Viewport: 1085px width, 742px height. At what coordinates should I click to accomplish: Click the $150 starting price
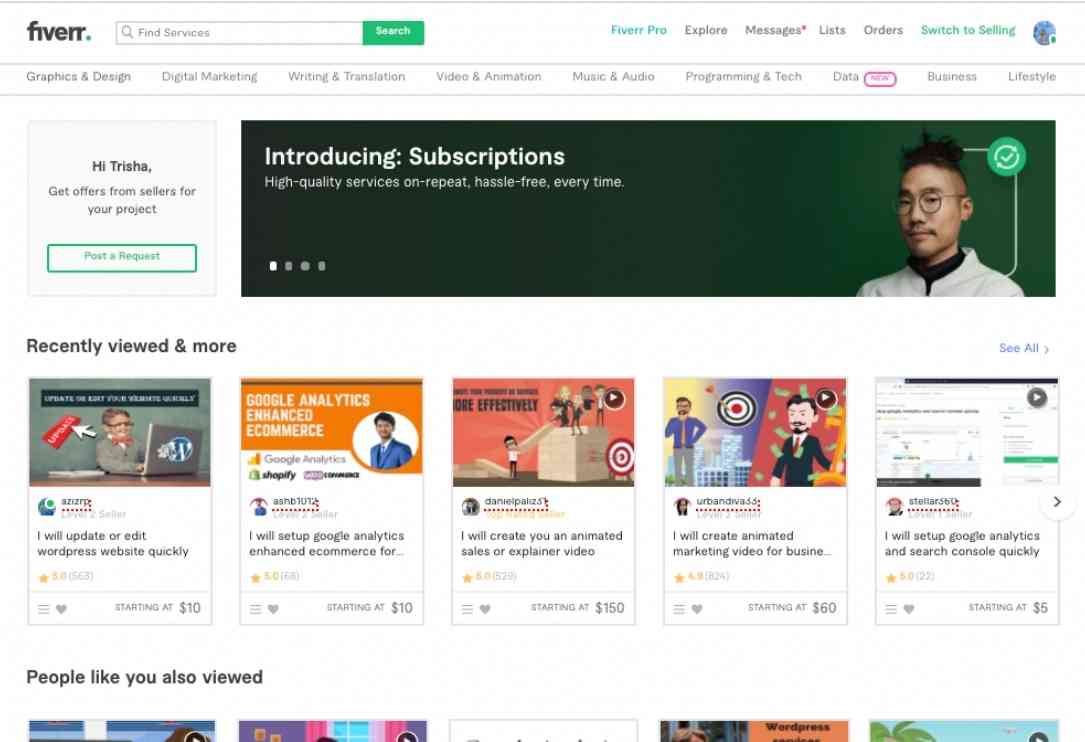[610, 608]
